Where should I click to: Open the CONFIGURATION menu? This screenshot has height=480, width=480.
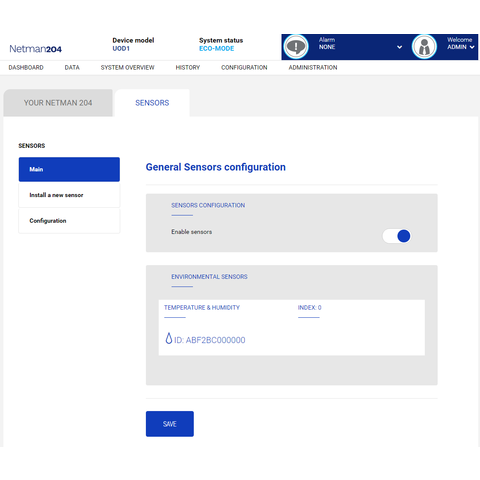coord(244,68)
